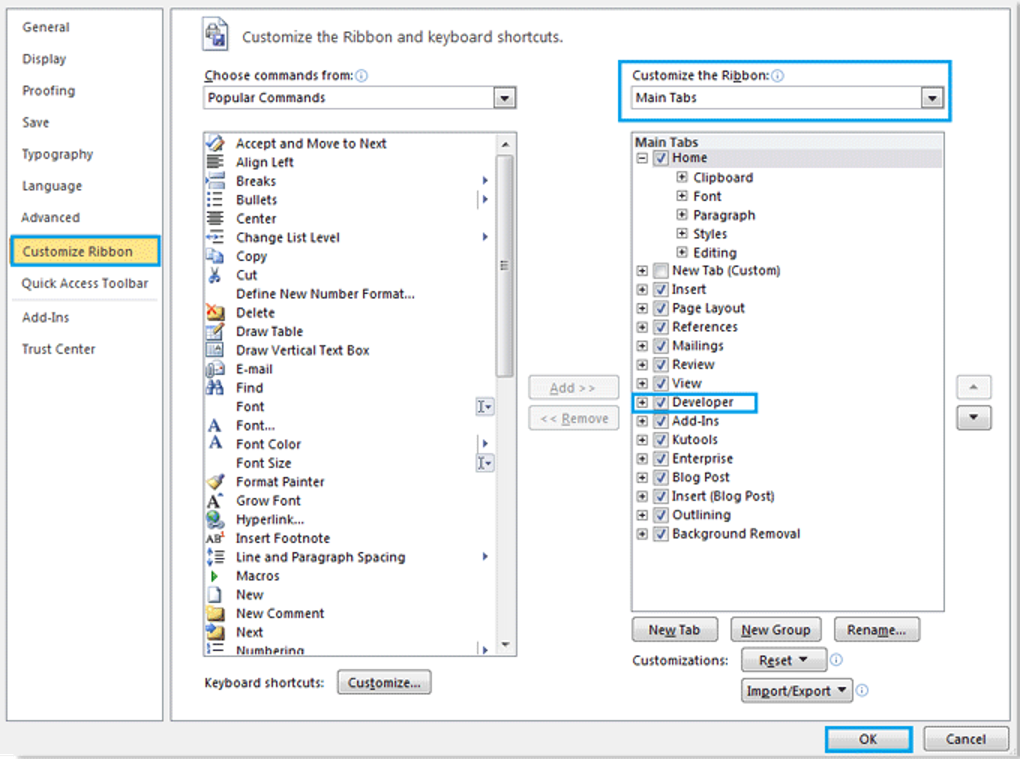Click the Cancel button
The image size is (1020, 760).
[965, 739]
